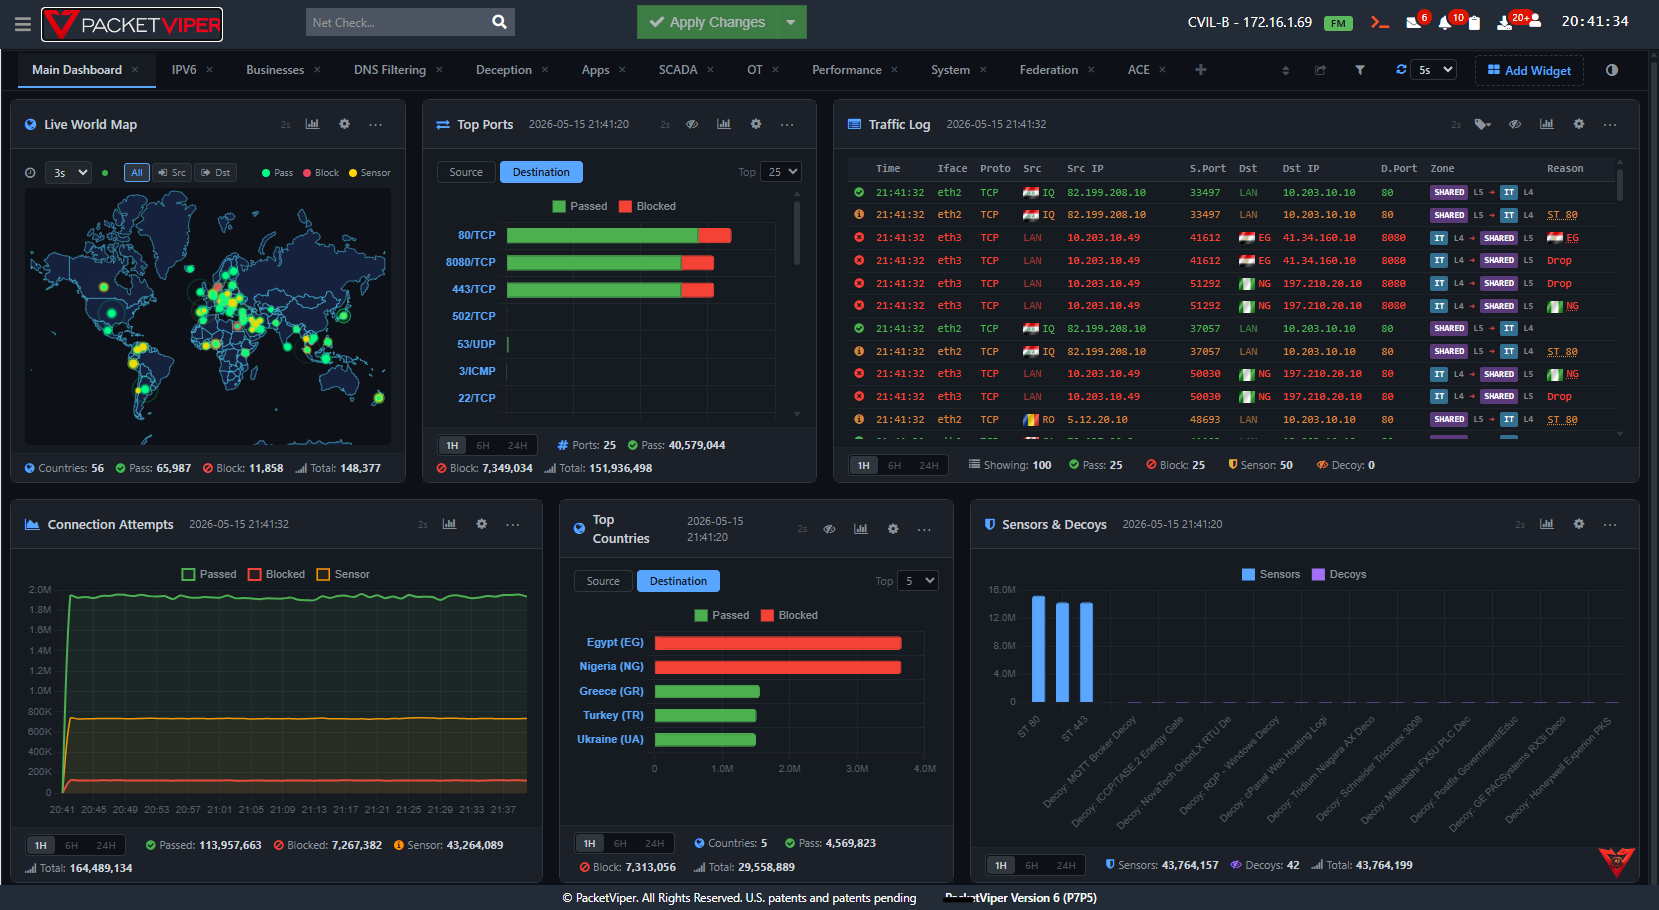
Task: Toggle Passed legend swatch in Connection Attempts
Action: coord(188,574)
